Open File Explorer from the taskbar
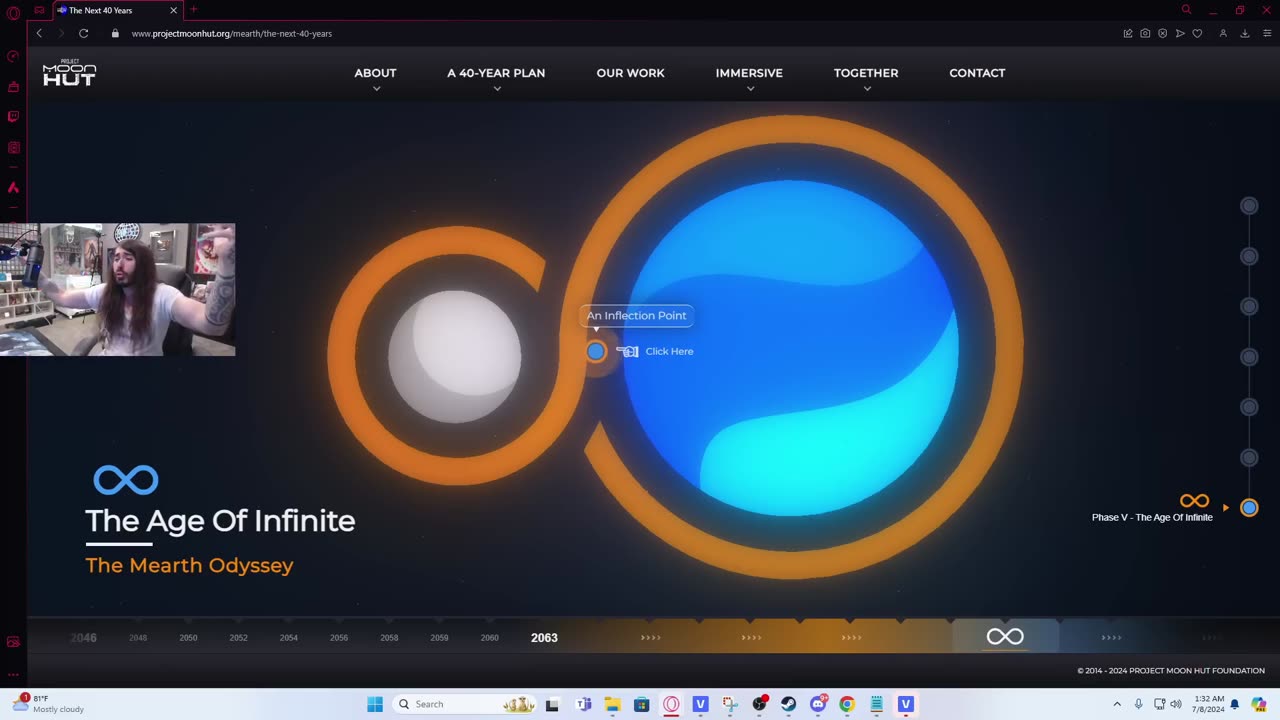This screenshot has width=1280, height=720. (x=612, y=704)
